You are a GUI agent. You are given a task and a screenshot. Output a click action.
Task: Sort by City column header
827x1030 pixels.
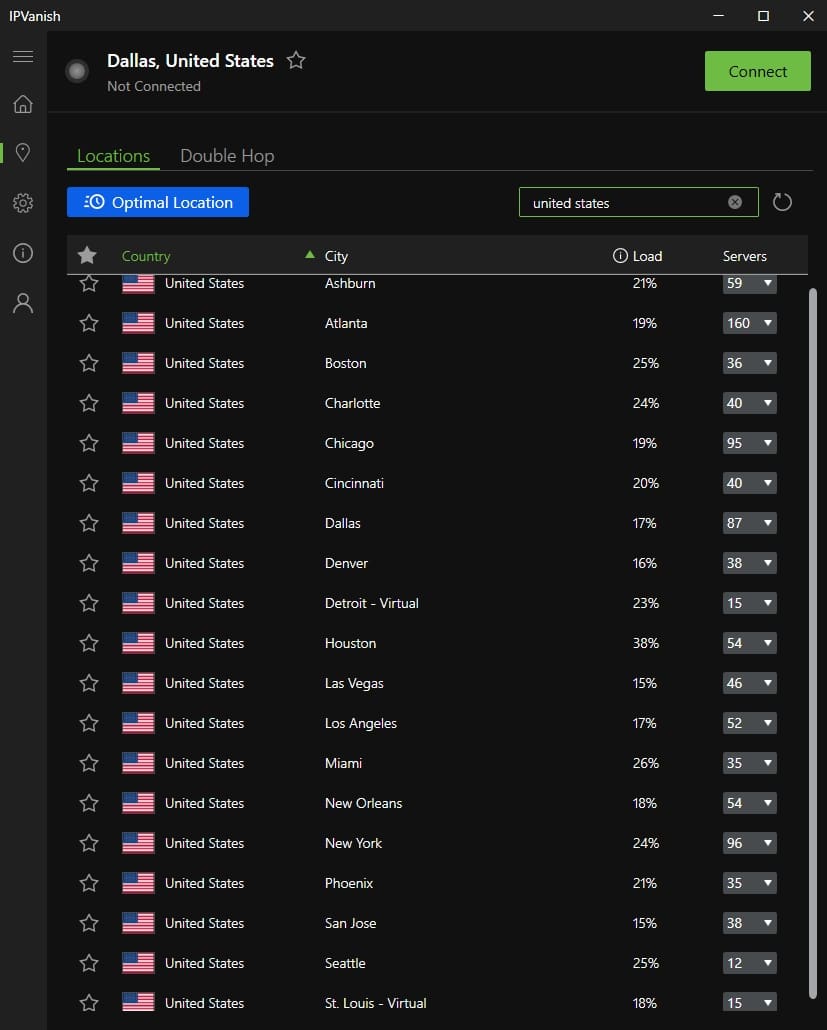tap(336, 256)
